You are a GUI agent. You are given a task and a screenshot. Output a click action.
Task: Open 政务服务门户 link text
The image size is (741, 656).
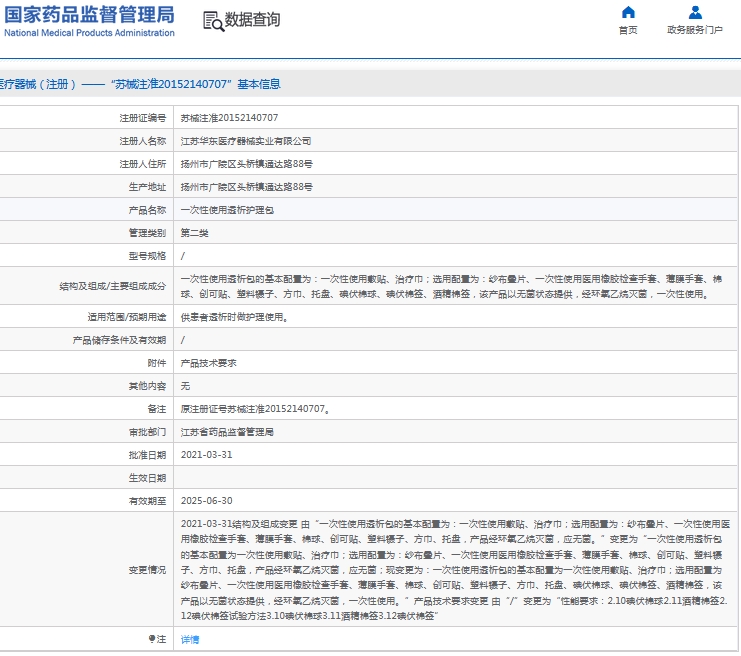[695, 30]
